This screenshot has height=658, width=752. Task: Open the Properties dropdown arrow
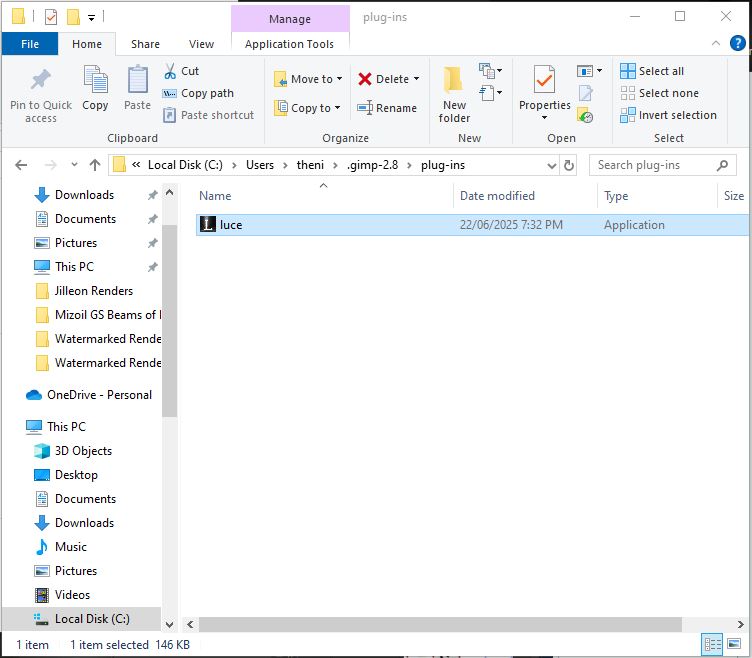544,118
